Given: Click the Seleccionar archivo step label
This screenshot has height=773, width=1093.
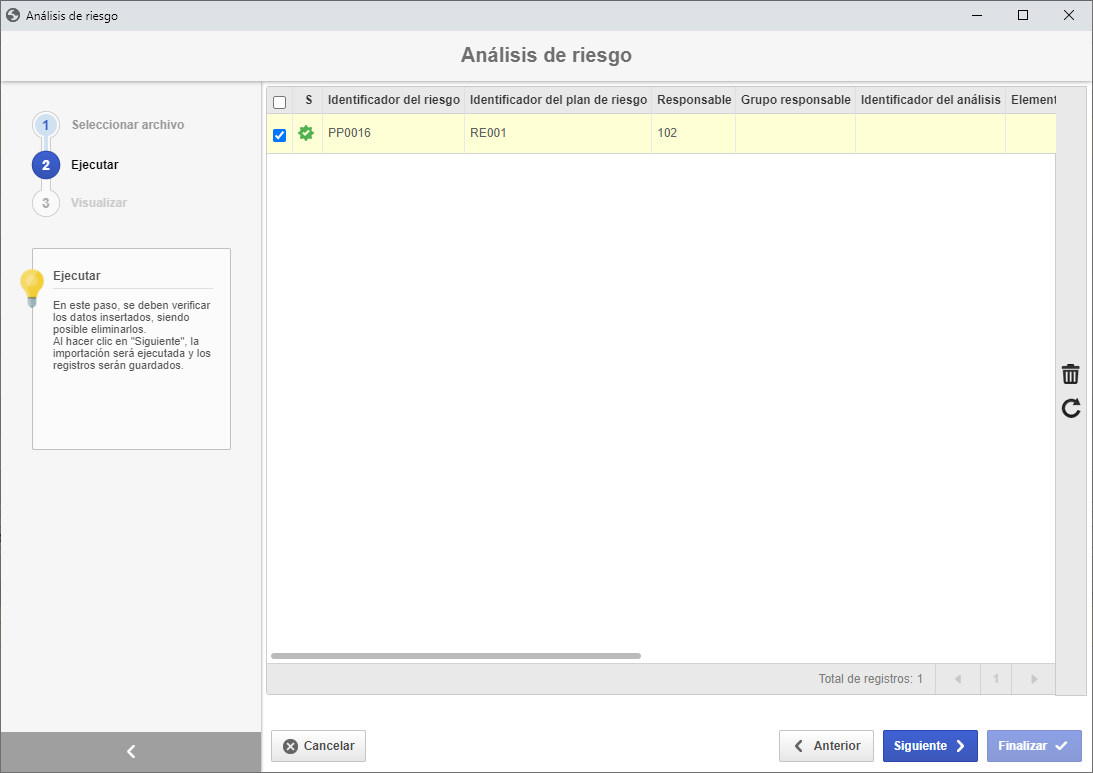Looking at the screenshot, I should pyautogui.click(x=128, y=125).
